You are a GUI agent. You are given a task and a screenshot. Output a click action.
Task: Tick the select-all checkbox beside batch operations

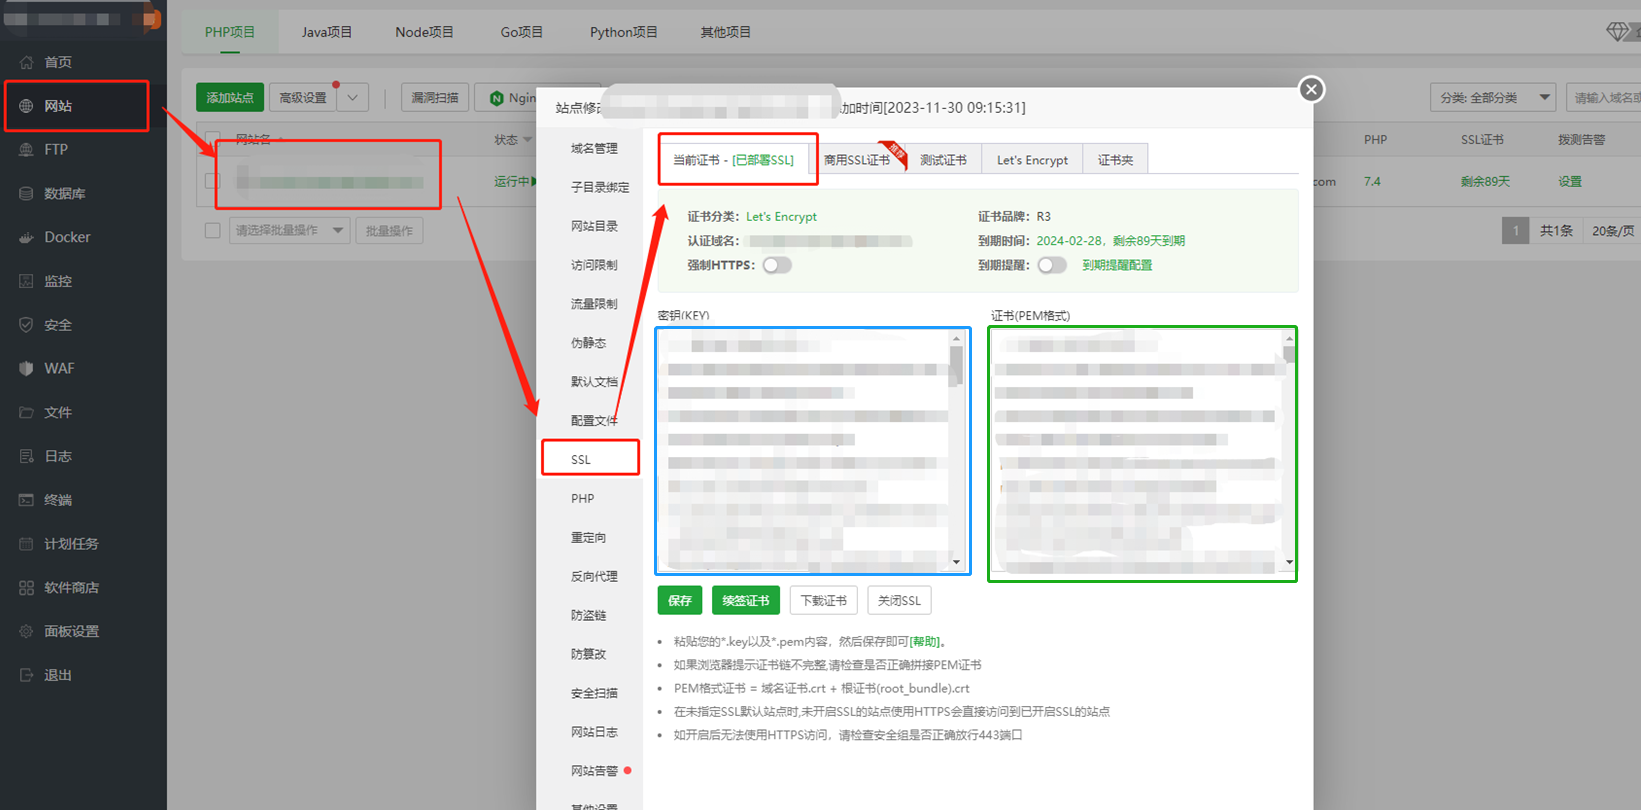212,230
